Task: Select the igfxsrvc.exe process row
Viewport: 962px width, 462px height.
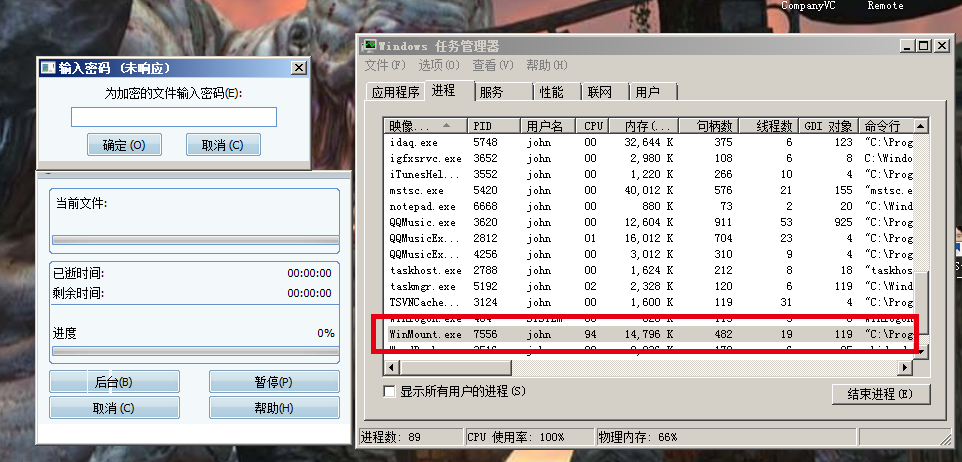Action: (x=649, y=158)
